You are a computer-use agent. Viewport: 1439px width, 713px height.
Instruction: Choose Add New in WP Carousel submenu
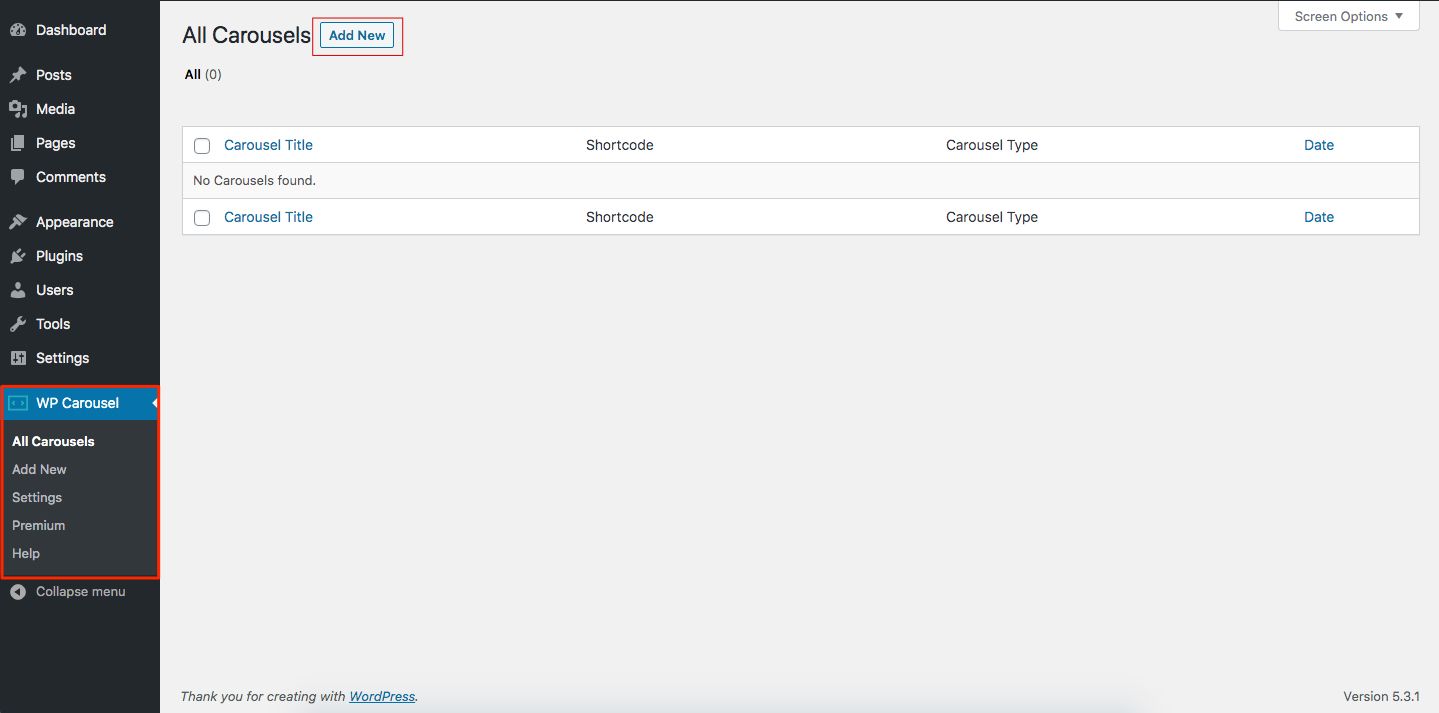tap(39, 469)
